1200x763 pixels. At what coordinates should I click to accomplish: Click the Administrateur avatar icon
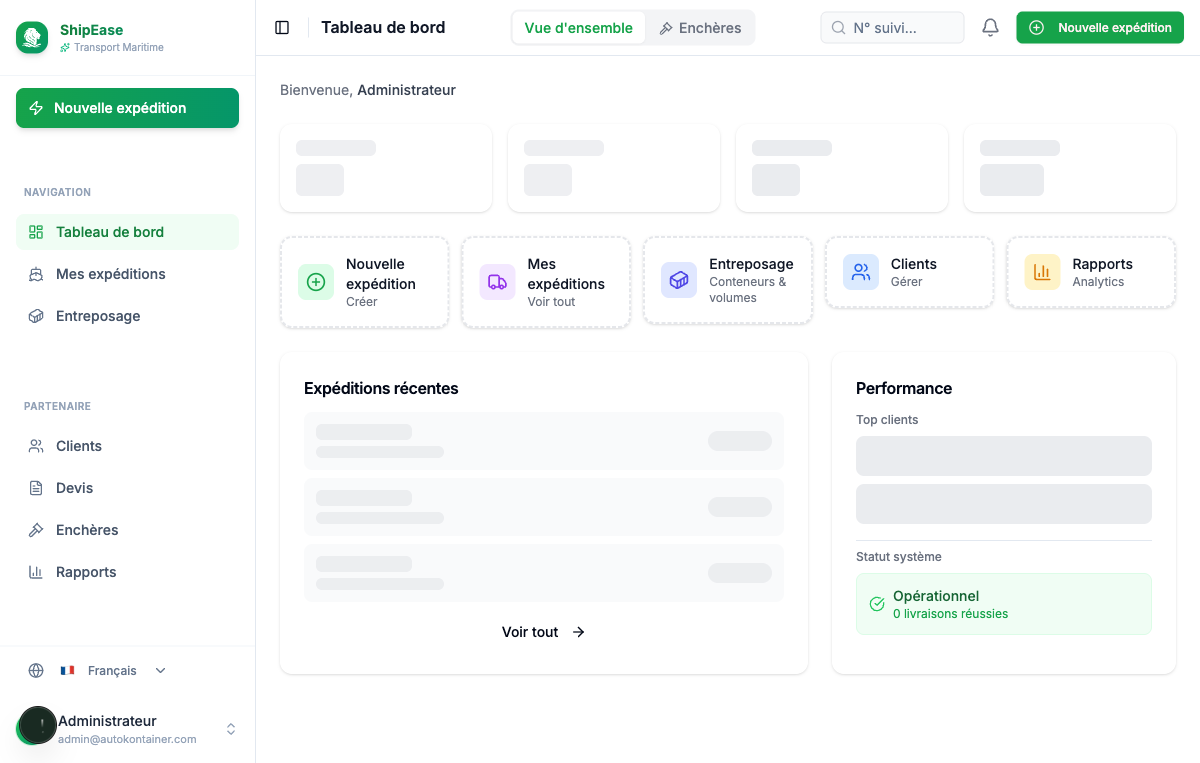click(x=38, y=725)
